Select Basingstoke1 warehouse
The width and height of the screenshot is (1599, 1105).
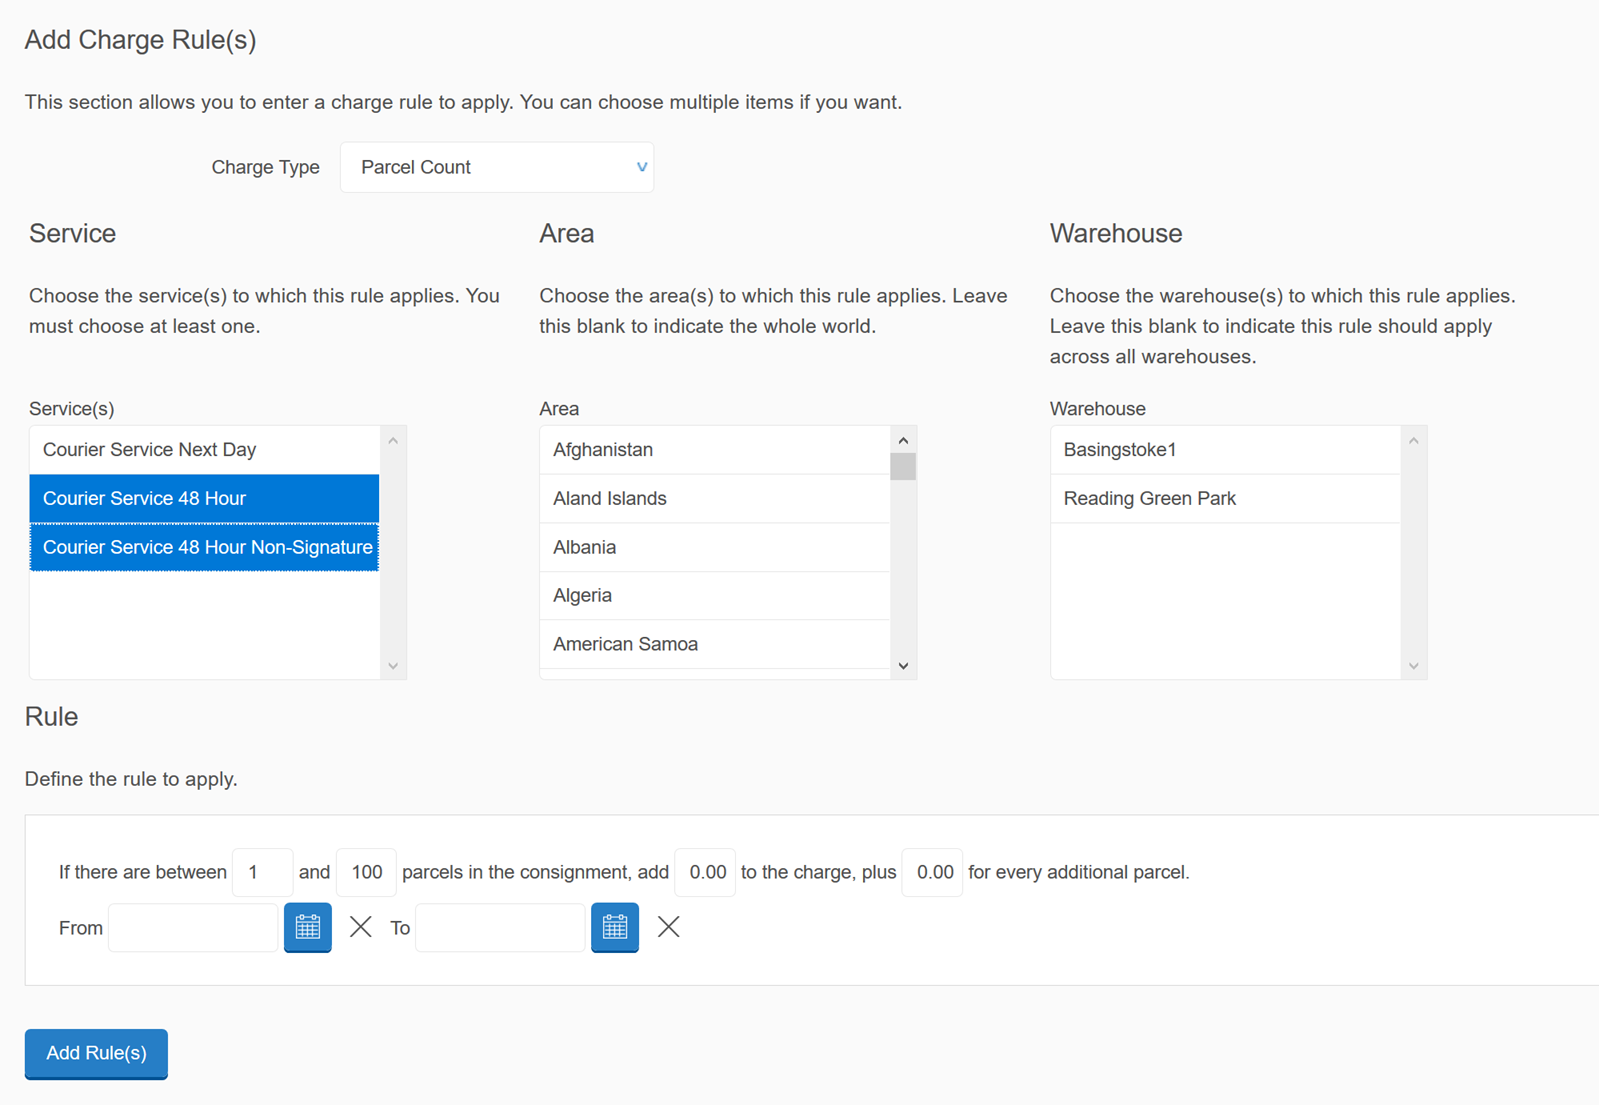1224,450
